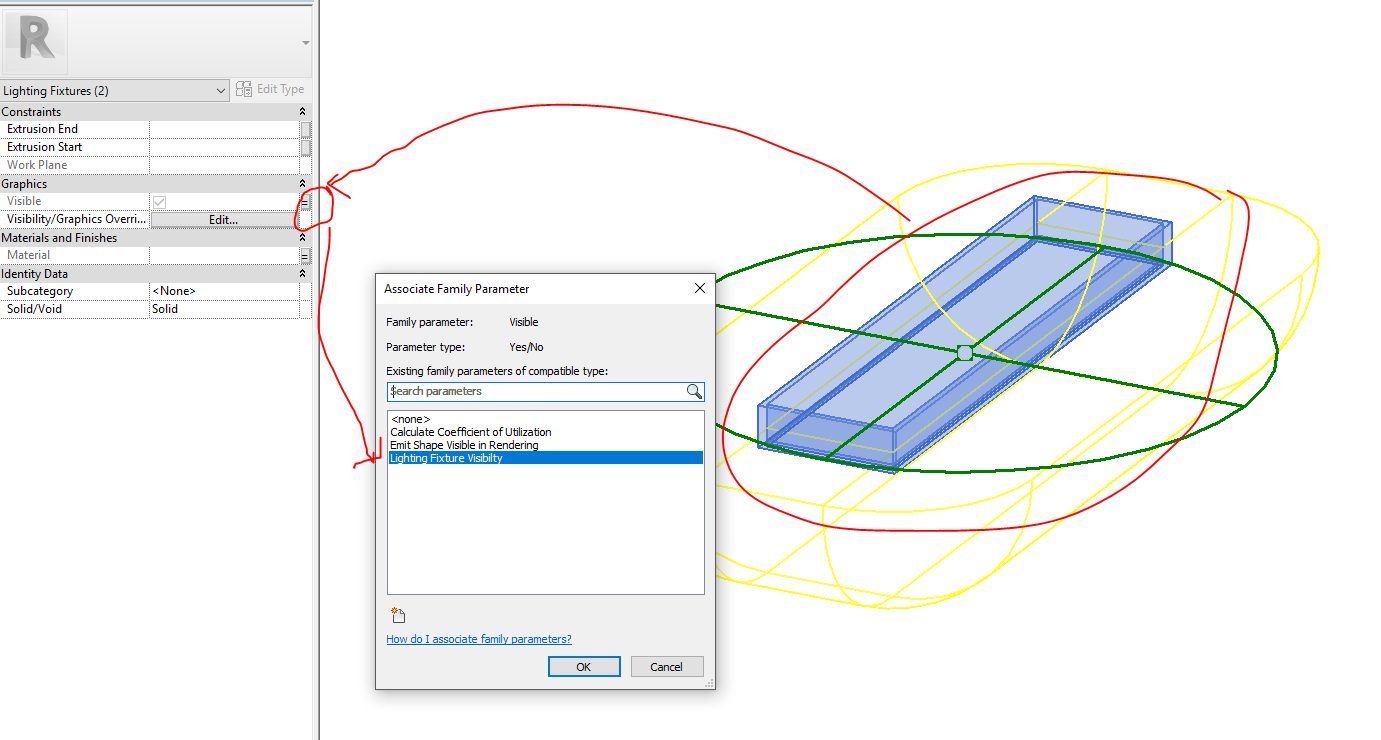The height and width of the screenshot is (740, 1381).
Task: Click the Material value field
Action: point(224,256)
